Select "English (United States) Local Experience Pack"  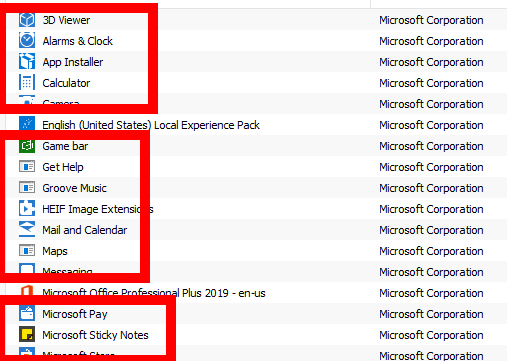(151, 125)
